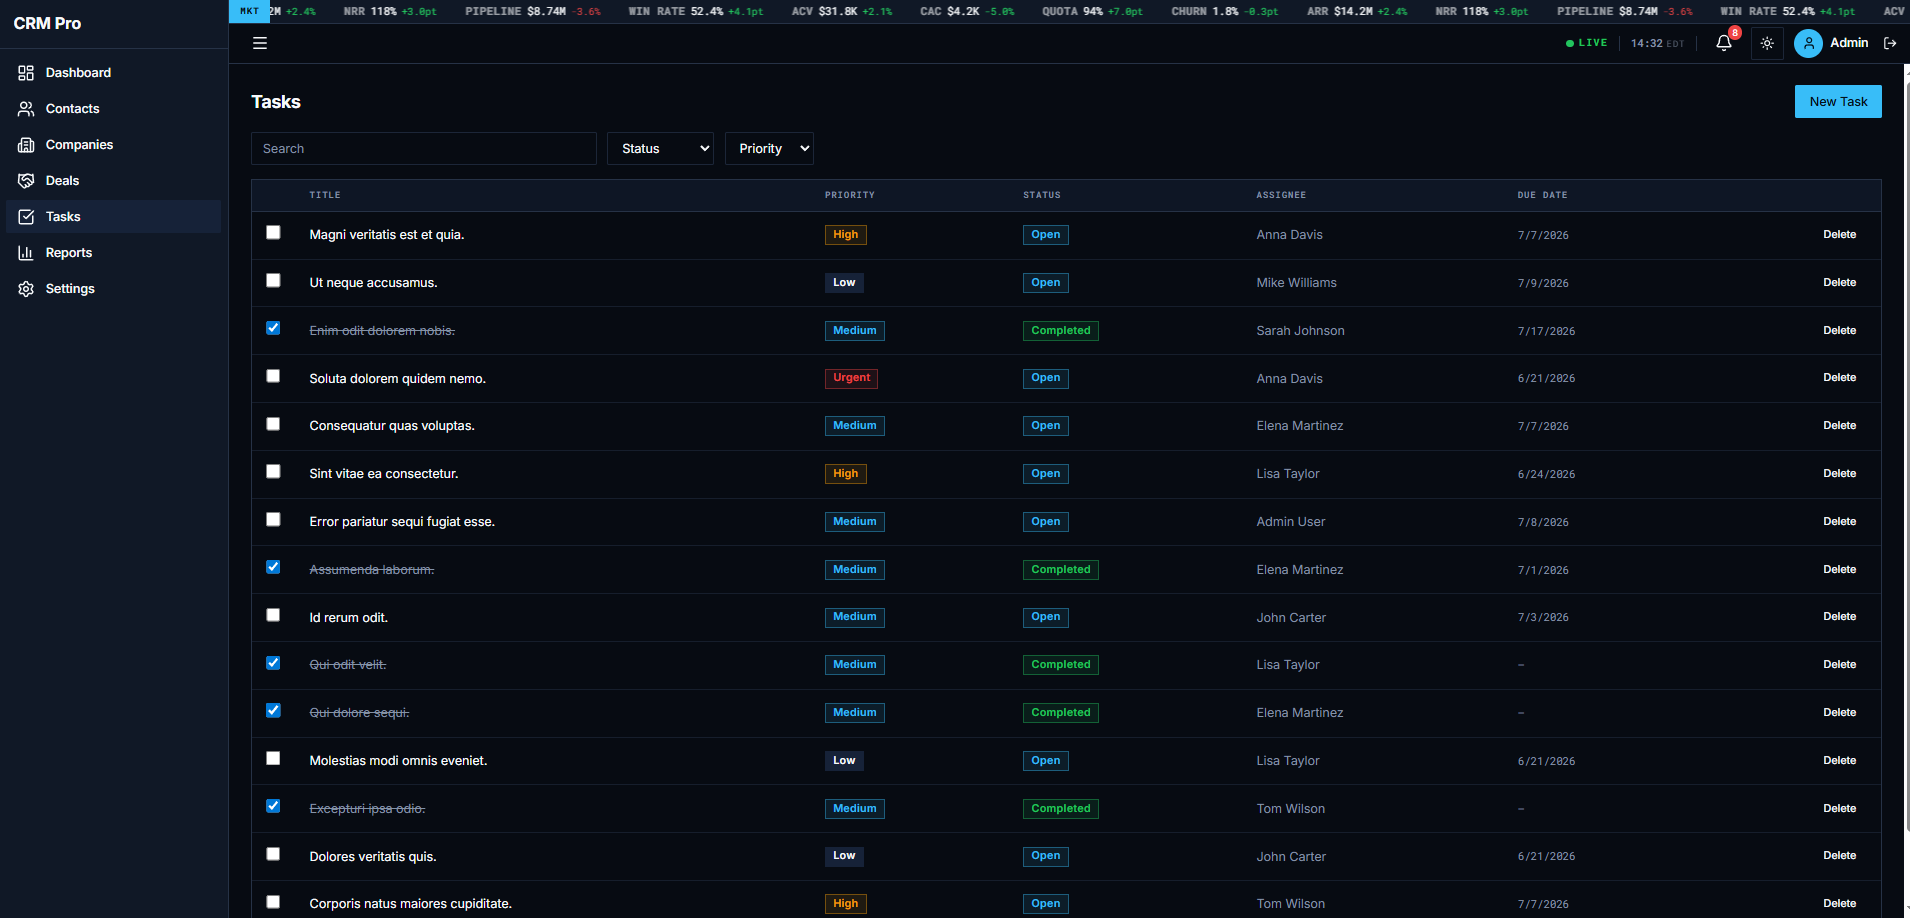1910x918 pixels.
Task: Expand the Status filter dropdown
Action: 660,149
